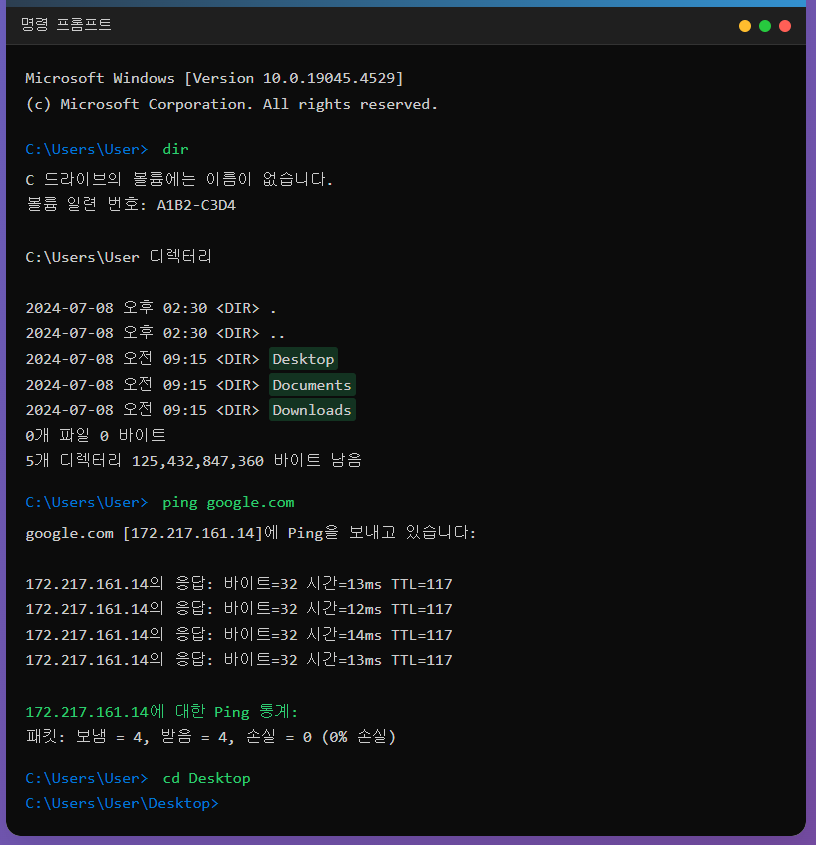Click the green 'Ping 통계' heading
The height and width of the screenshot is (845, 816).
(x=162, y=712)
